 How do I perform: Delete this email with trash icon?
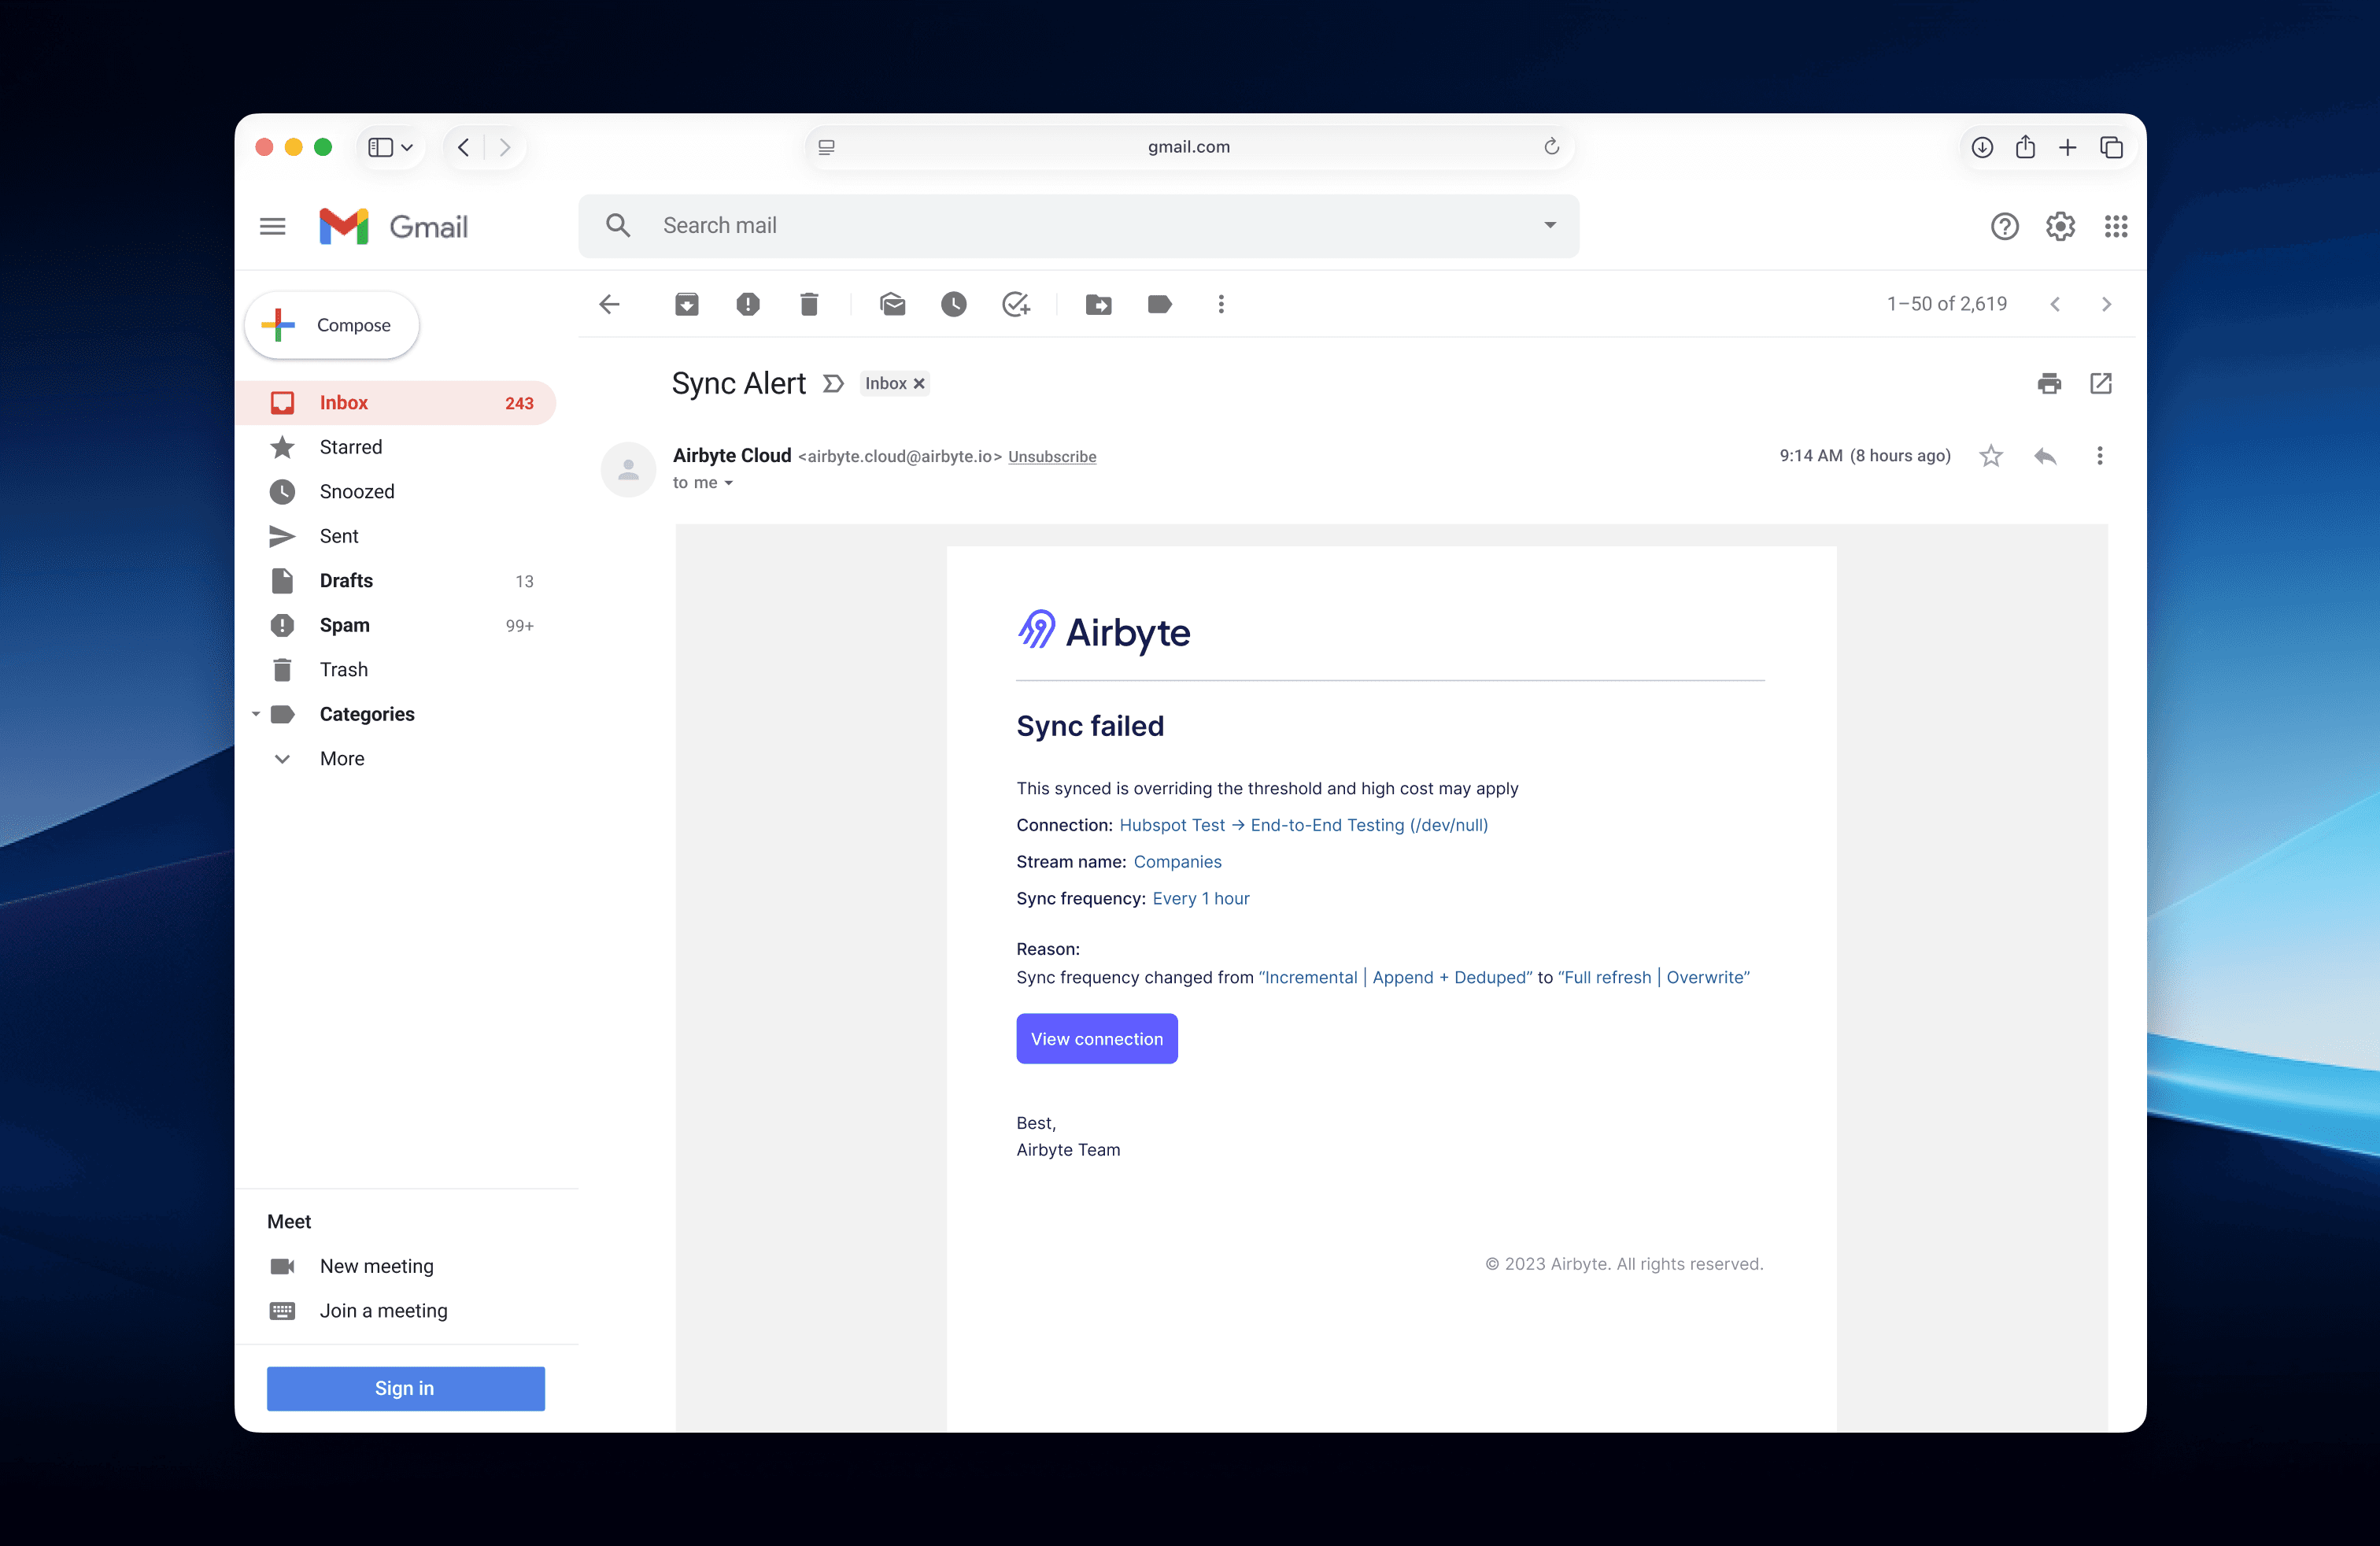click(x=809, y=304)
